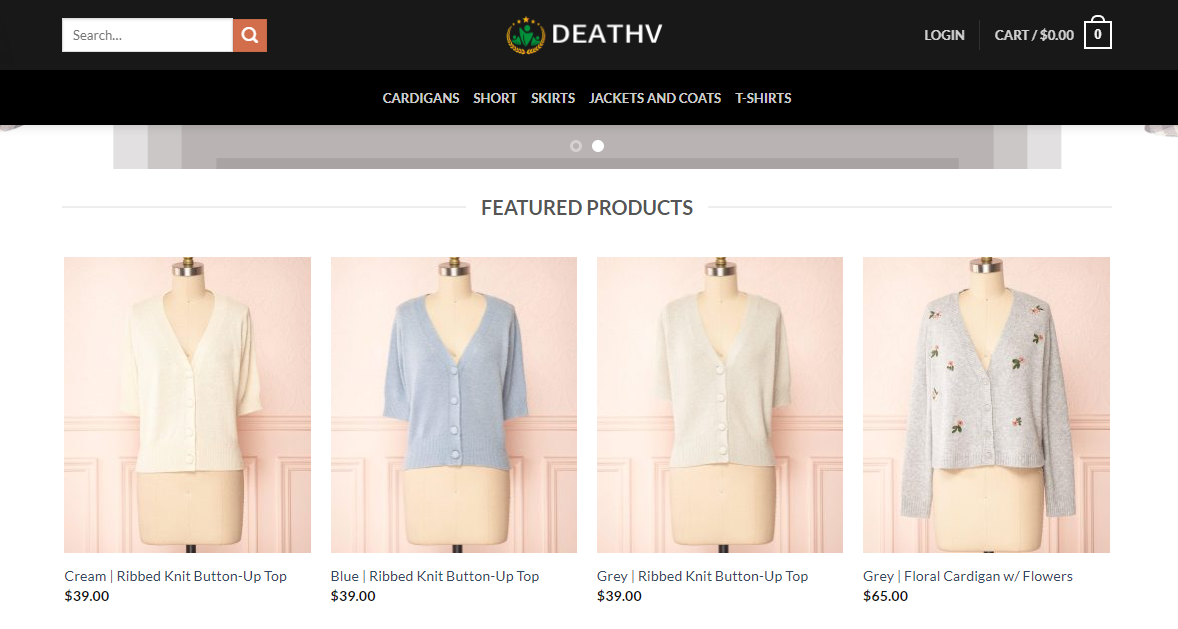Open the LOGIN link
The height and width of the screenshot is (629, 1178).
[x=944, y=35]
